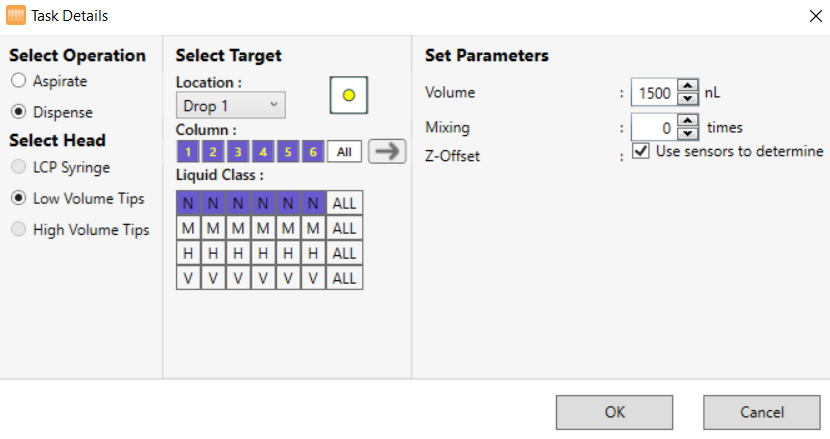Click the yellow drop preview icon

[349, 95]
